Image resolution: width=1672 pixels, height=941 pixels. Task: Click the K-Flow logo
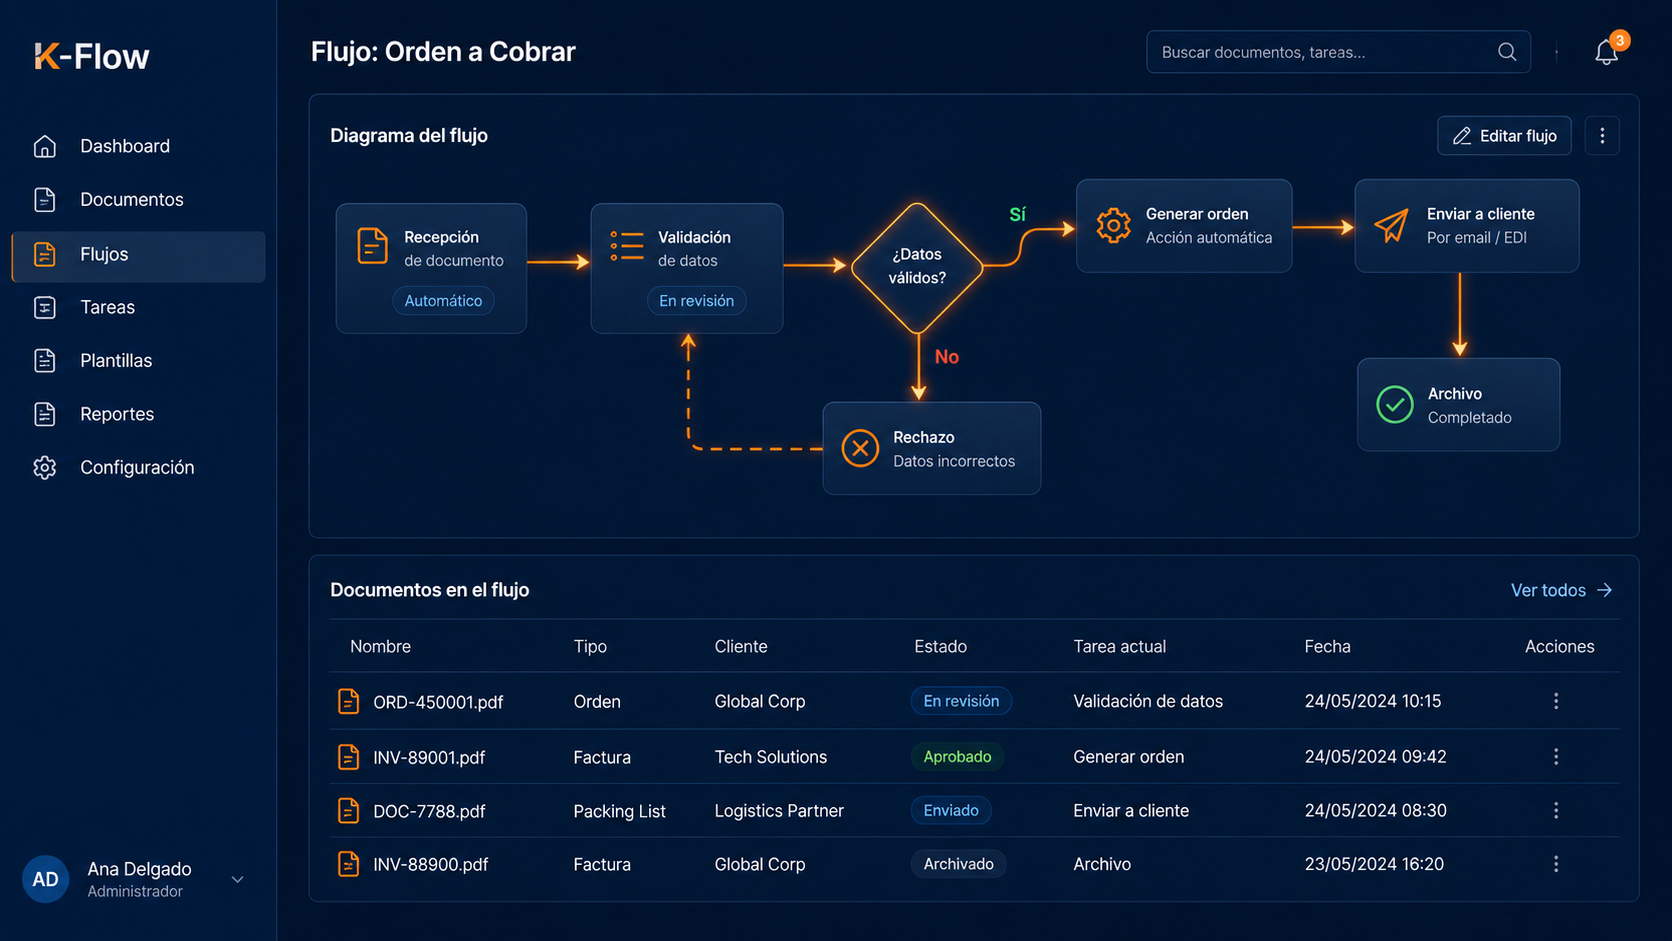point(92,56)
